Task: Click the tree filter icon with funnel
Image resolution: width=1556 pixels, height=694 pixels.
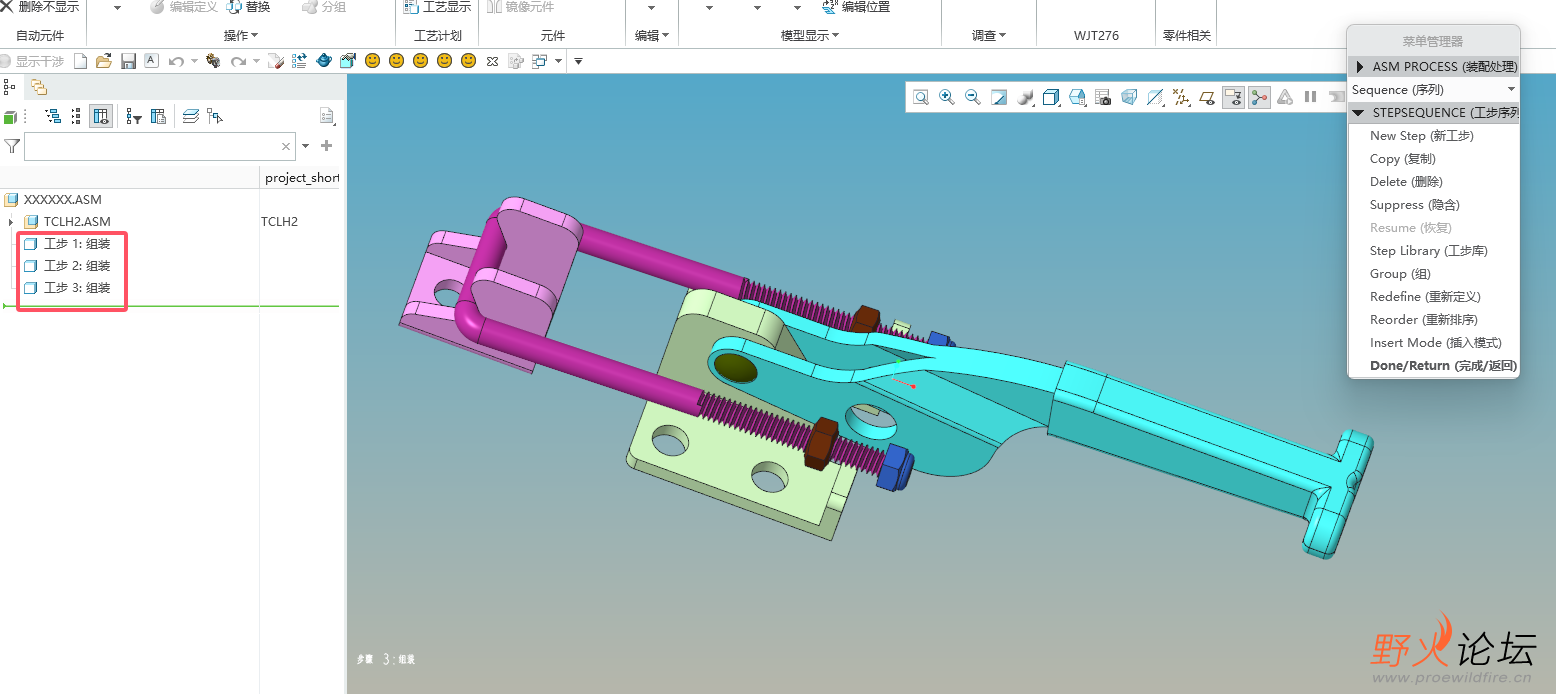Action: (x=133, y=117)
